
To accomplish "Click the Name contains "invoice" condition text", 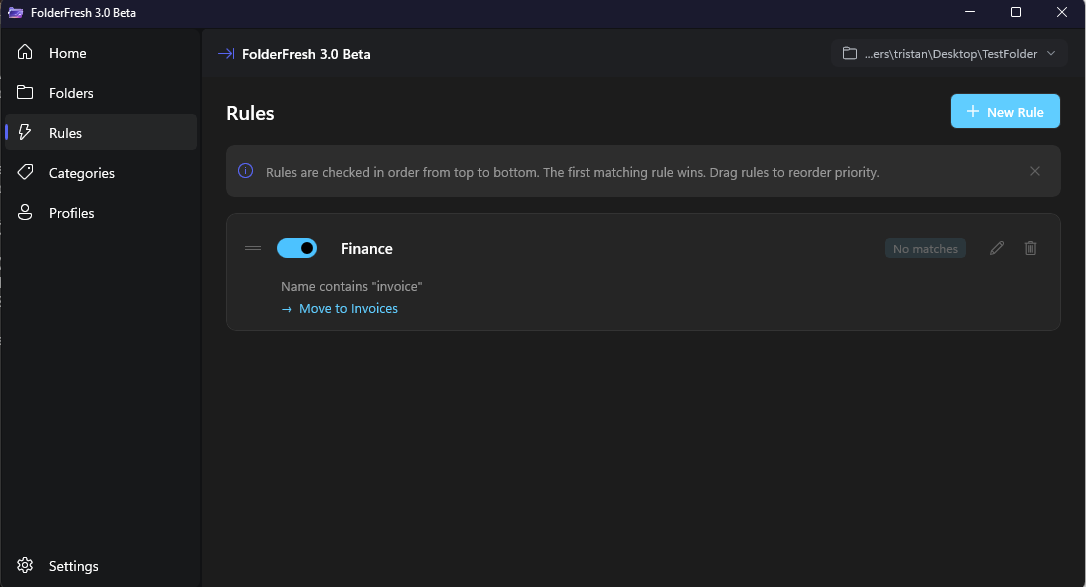I will [x=351, y=287].
